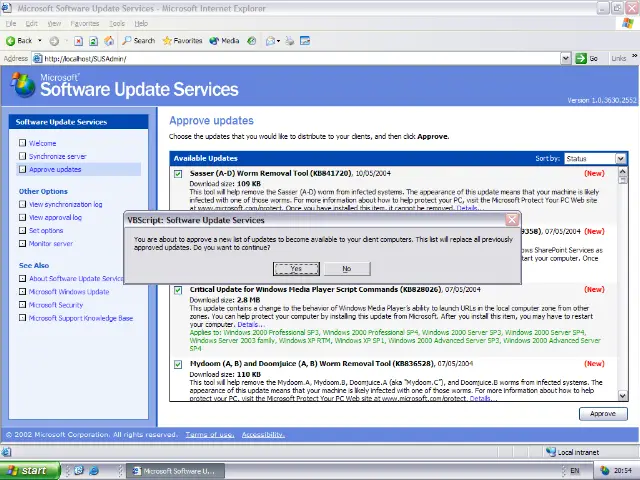Click the box icon beside Set options
This screenshot has width=640, height=480.
(x=22, y=230)
